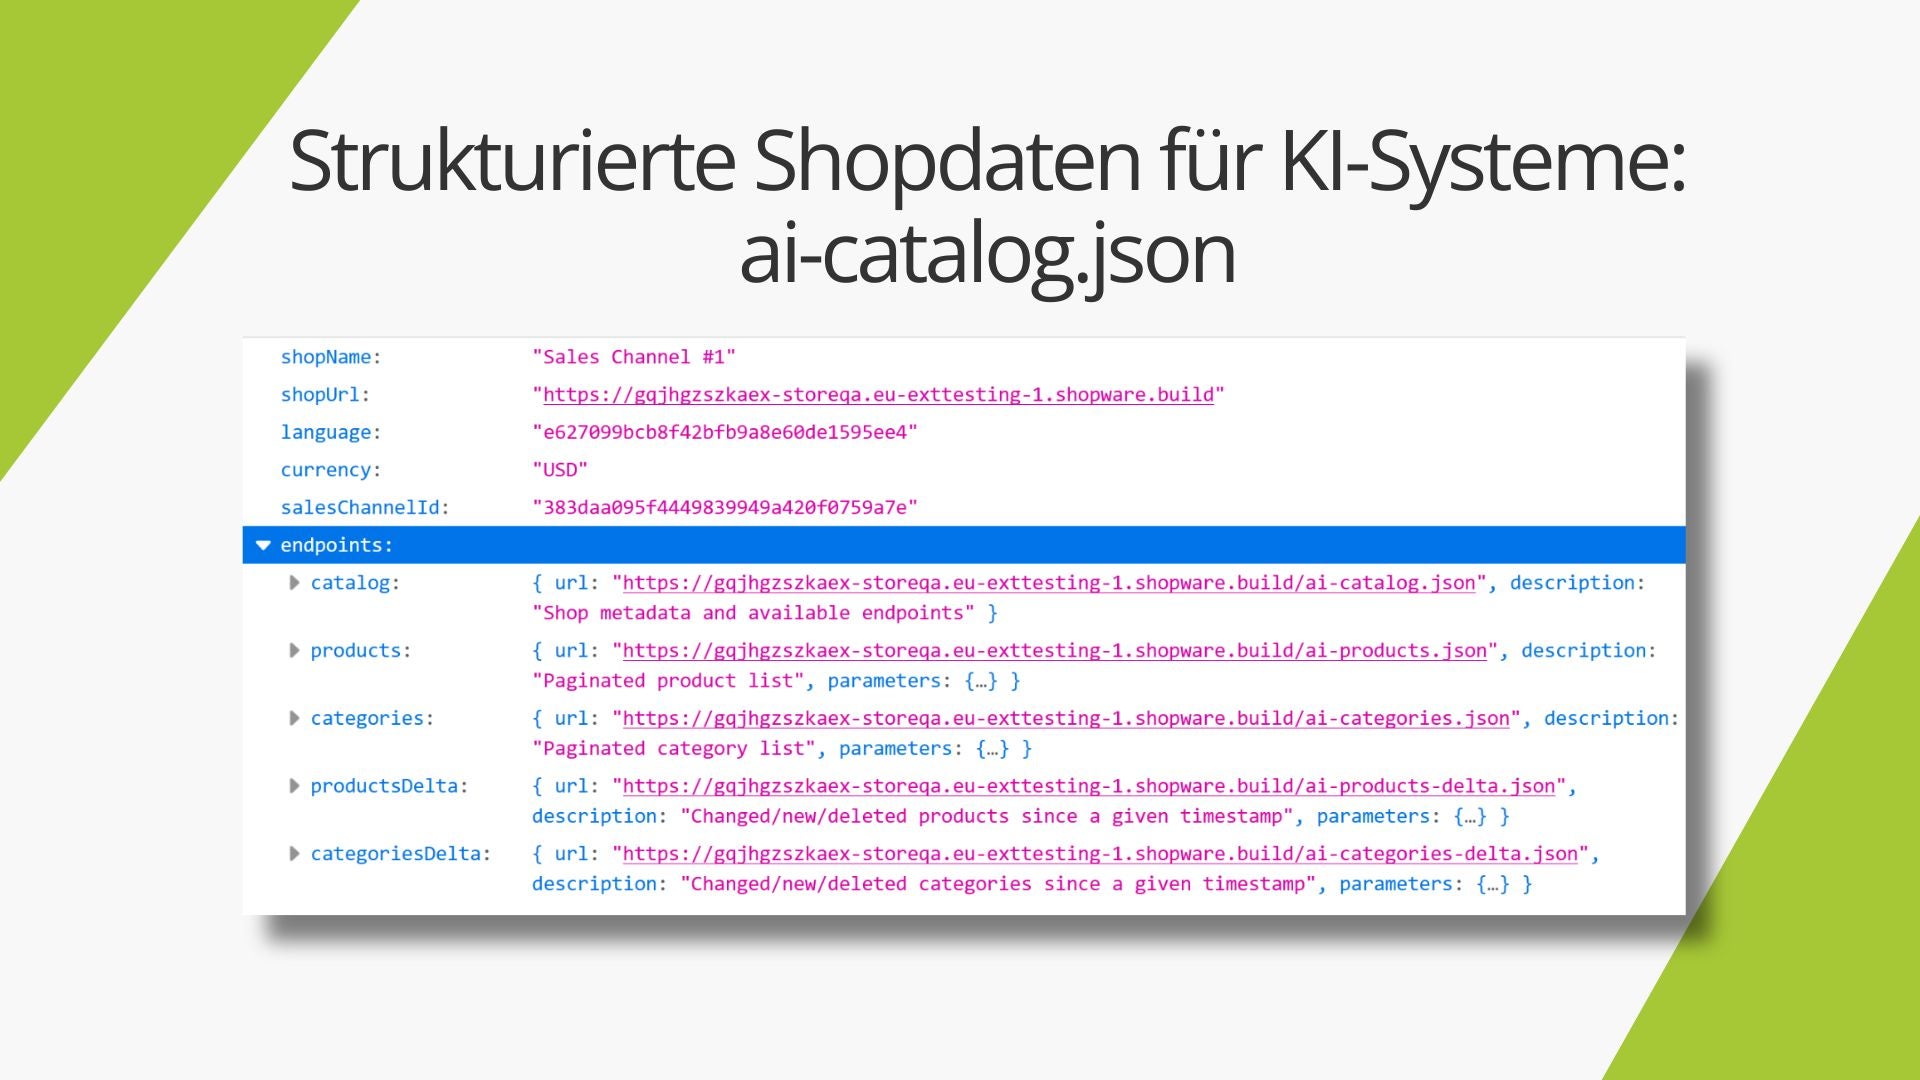This screenshot has width=1920, height=1080.
Task: Select the "Sales Channel #1" value
Action: pos(634,357)
